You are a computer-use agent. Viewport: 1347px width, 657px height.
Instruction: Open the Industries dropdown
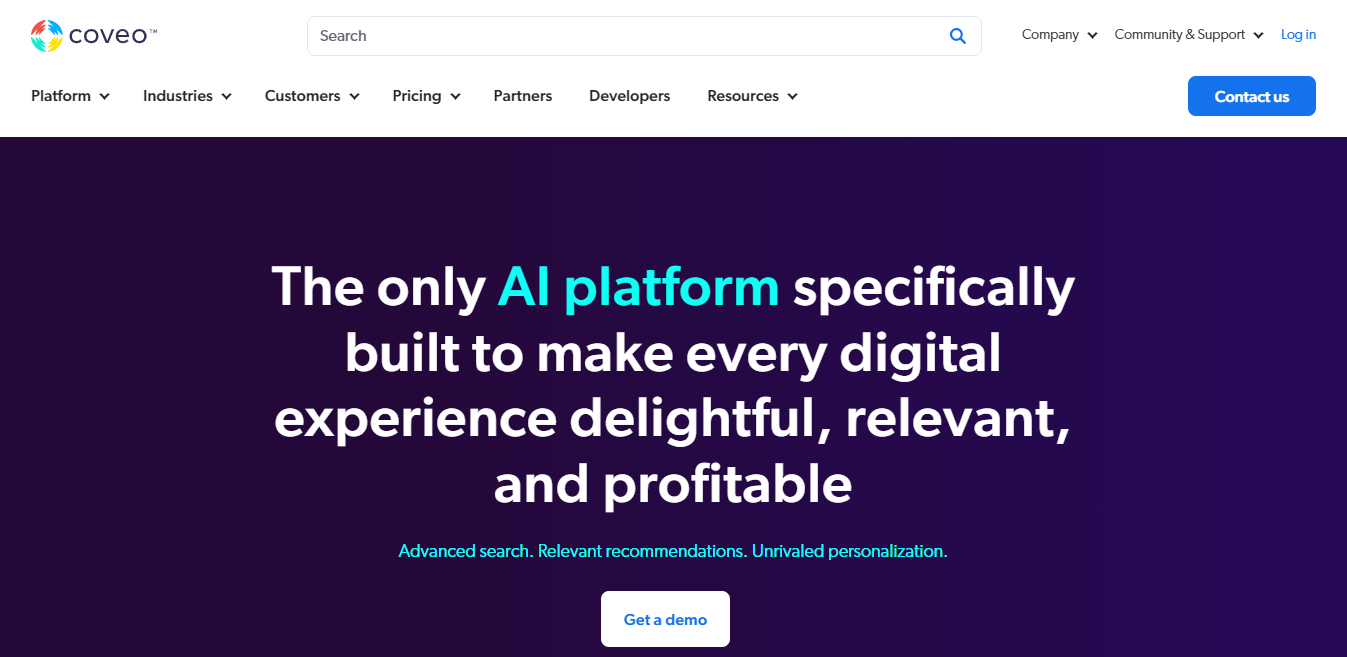click(178, 96)
